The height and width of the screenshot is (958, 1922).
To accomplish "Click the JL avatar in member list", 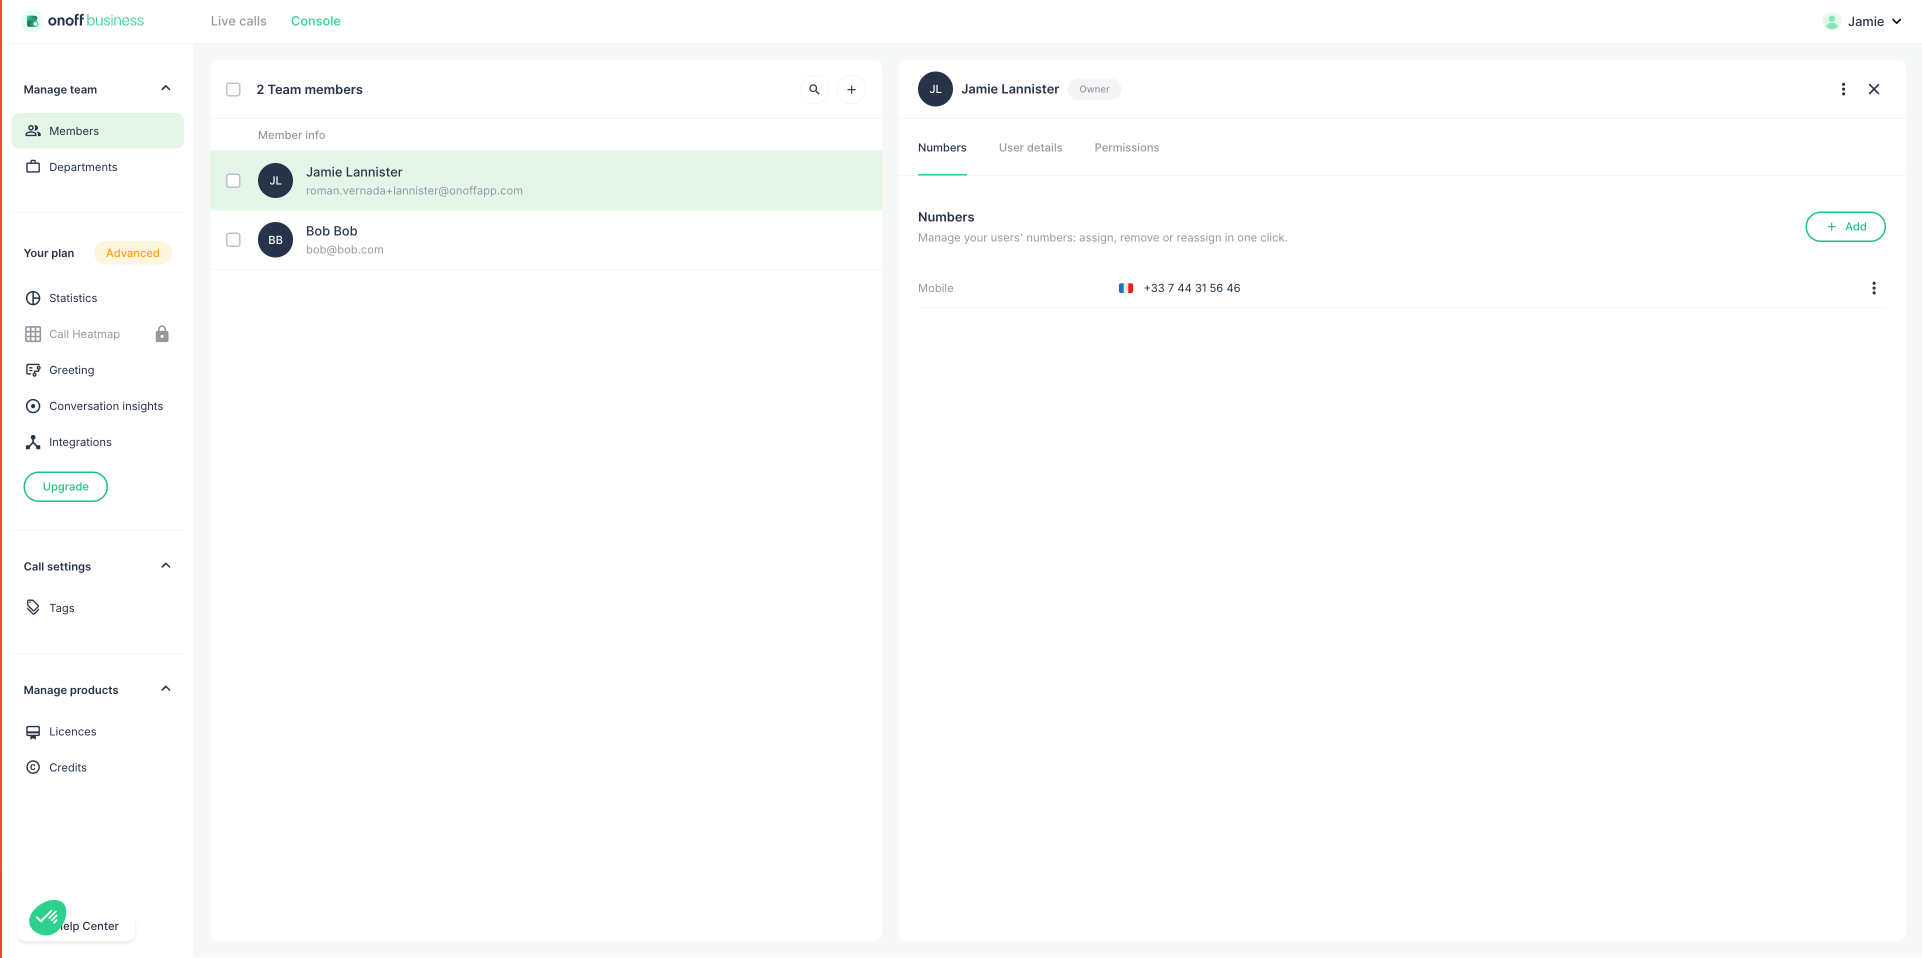I will (x=275, y=181).
